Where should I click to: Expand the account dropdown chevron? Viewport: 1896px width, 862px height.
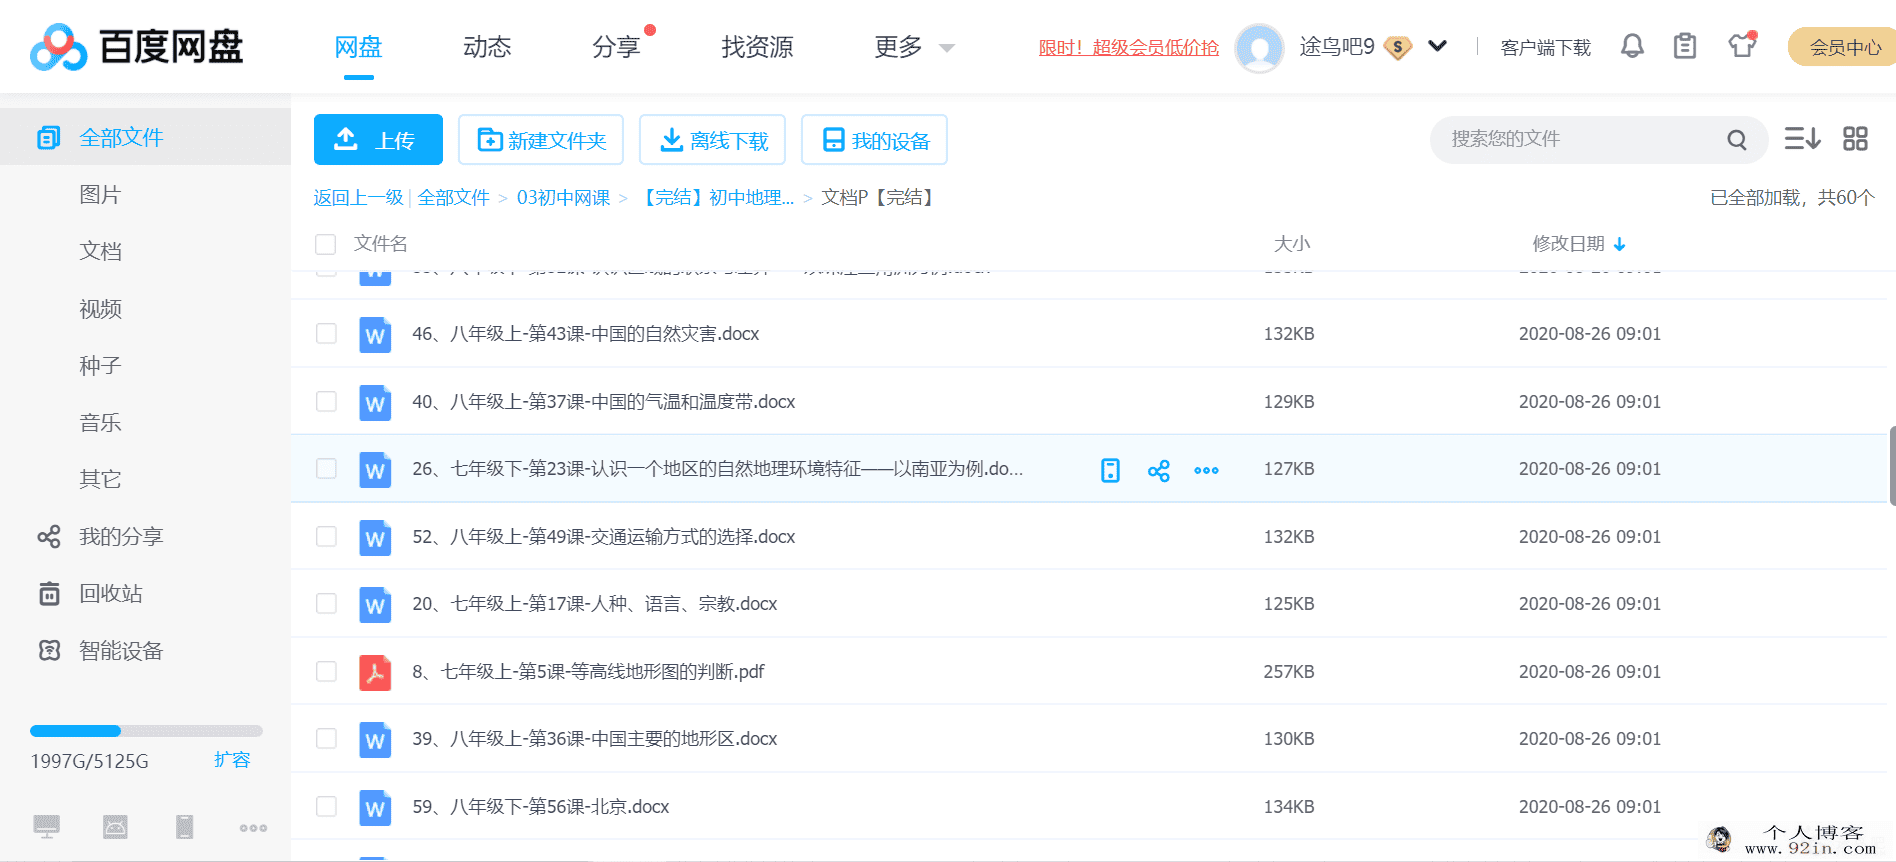point(1437,46)
